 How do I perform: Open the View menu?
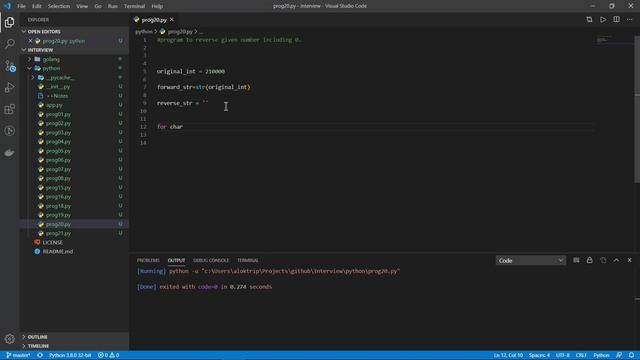pos(82,6)
